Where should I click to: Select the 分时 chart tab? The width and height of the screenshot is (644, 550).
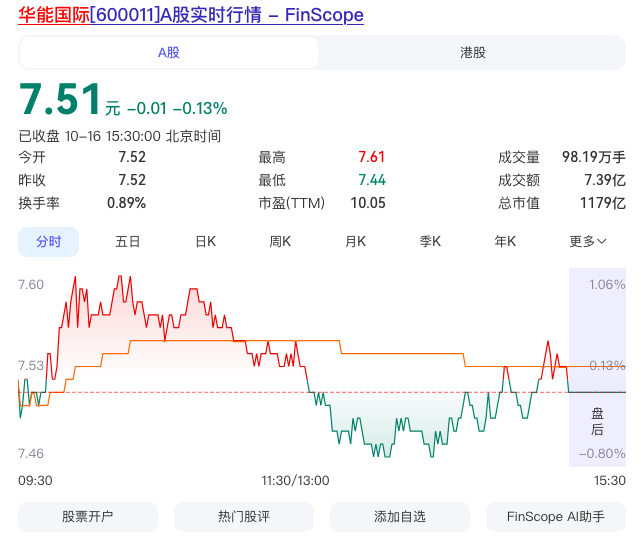48,242
